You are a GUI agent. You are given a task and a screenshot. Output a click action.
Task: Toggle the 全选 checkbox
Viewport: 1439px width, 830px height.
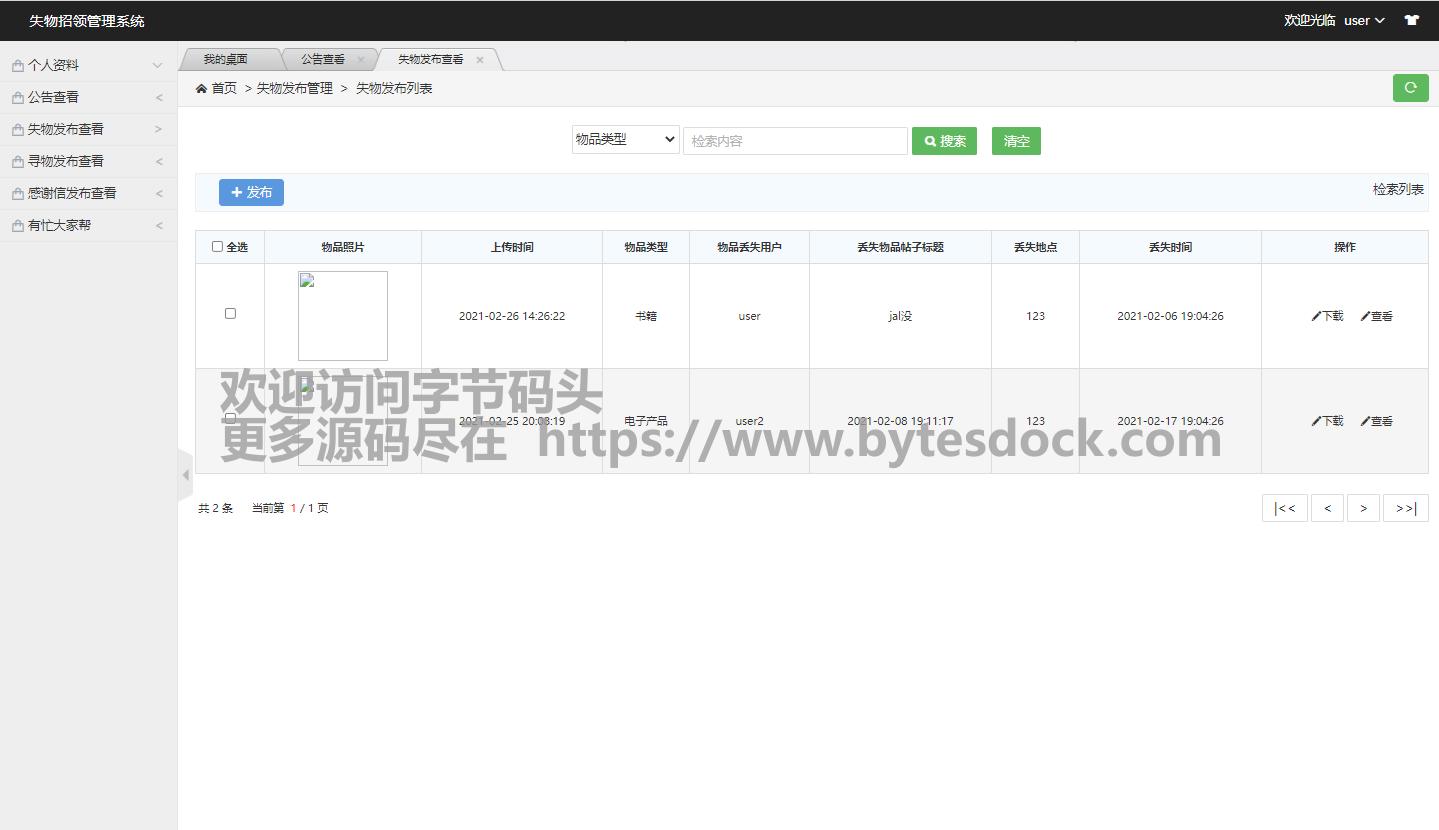(x=217, y=247)
